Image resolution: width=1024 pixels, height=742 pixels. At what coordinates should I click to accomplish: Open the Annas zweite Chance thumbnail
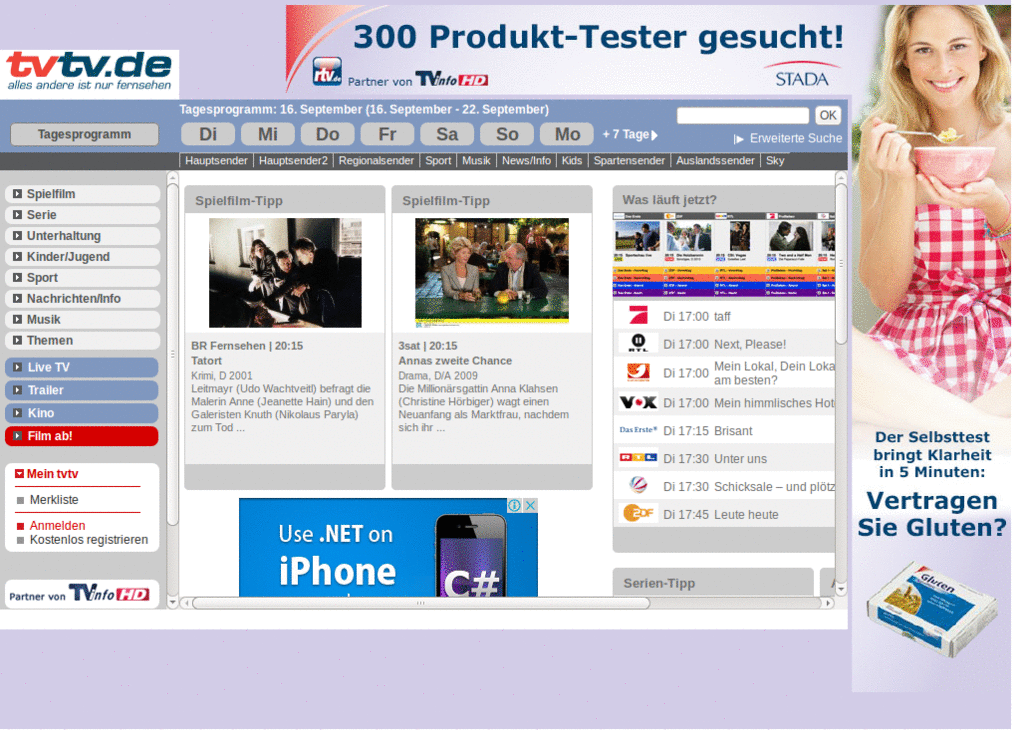(492, 272)
